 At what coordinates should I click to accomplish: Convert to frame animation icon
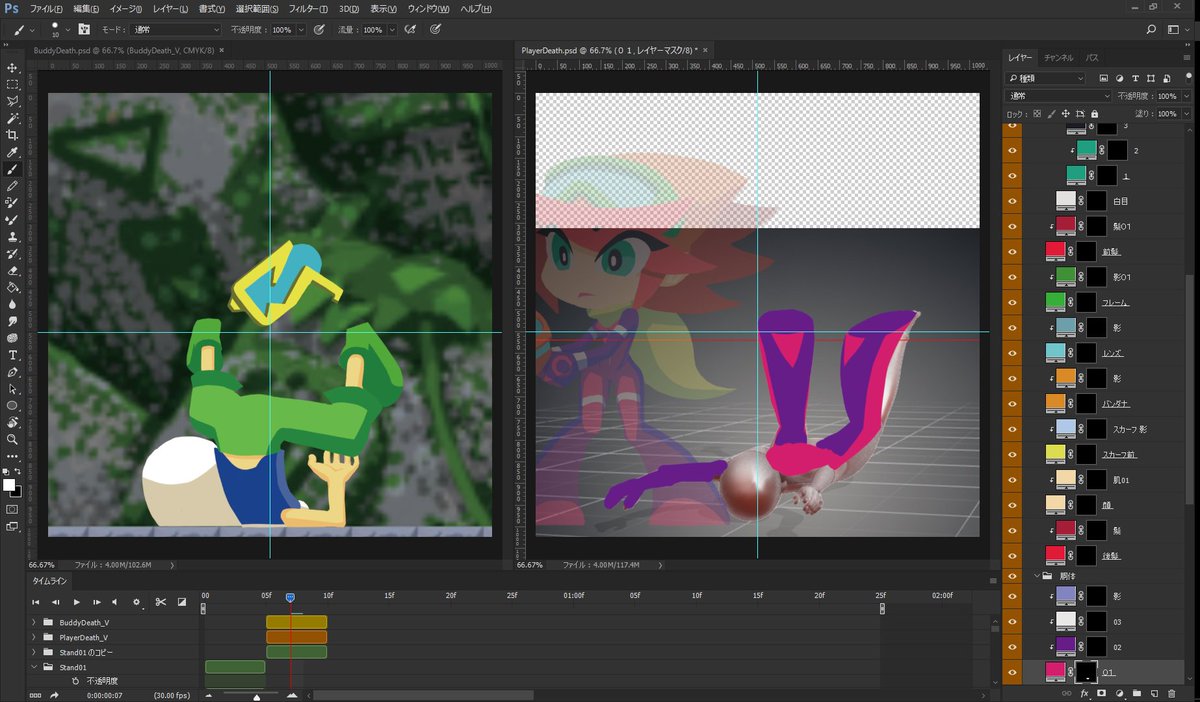(35, 695)
